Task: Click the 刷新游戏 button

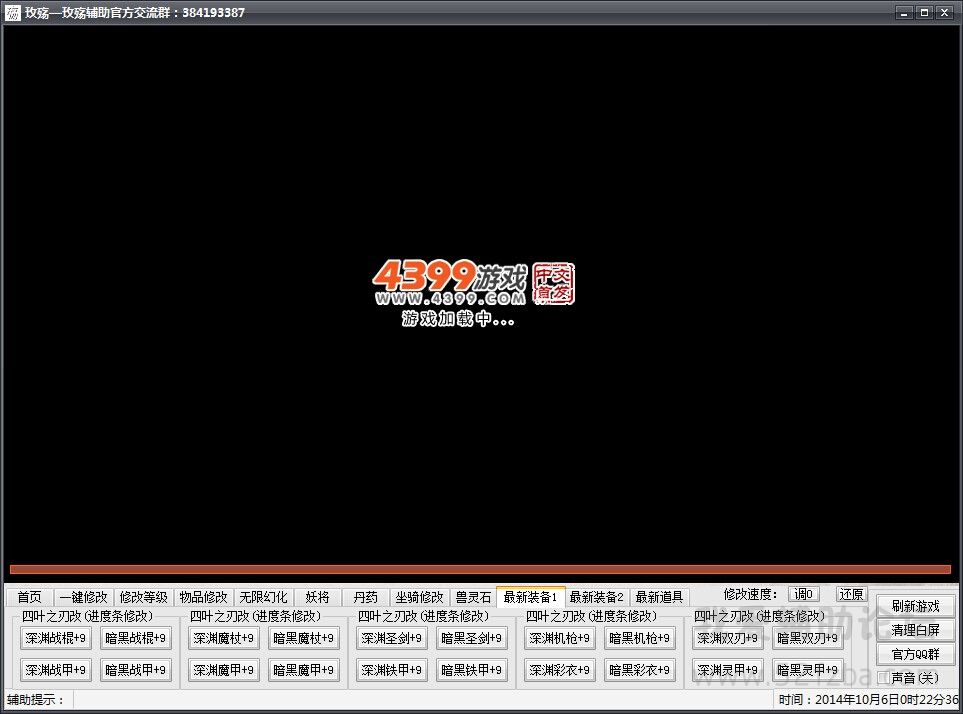Action: pyautogui.click(x=916, y=606)
